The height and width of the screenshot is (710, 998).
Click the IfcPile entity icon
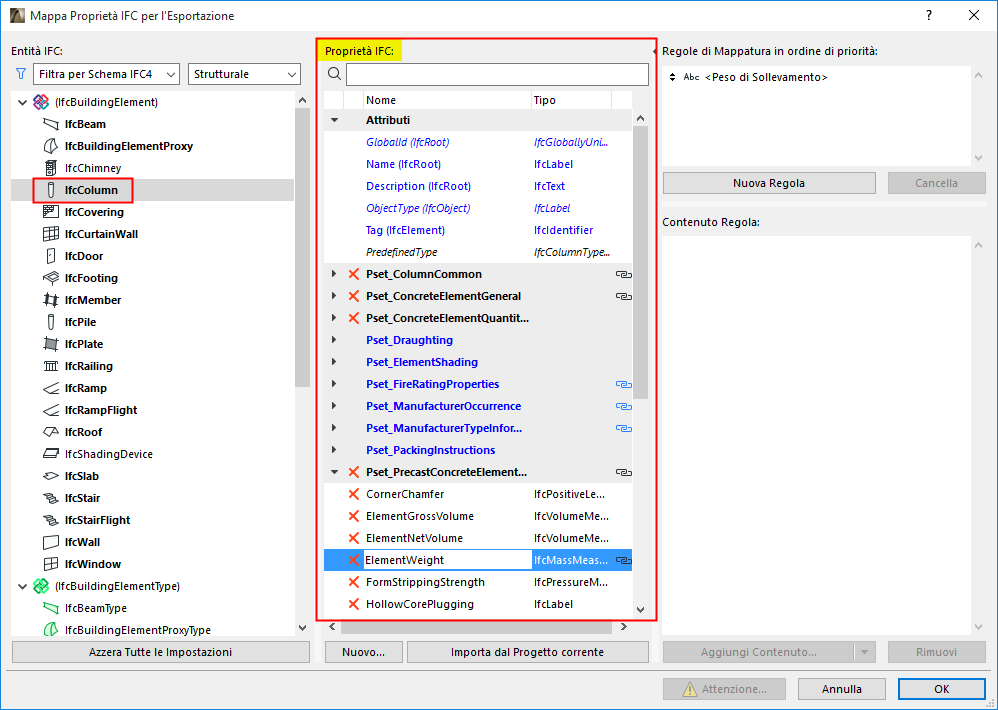click(x=51, y=322)
